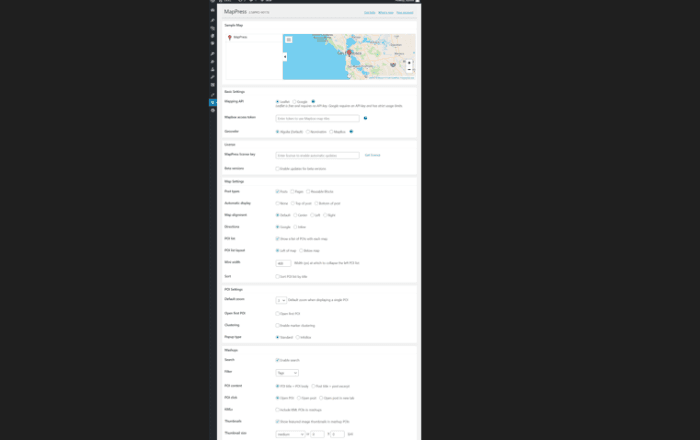700x440 pixels.
Task: Select Top of post automatic display
Action: 293,203
